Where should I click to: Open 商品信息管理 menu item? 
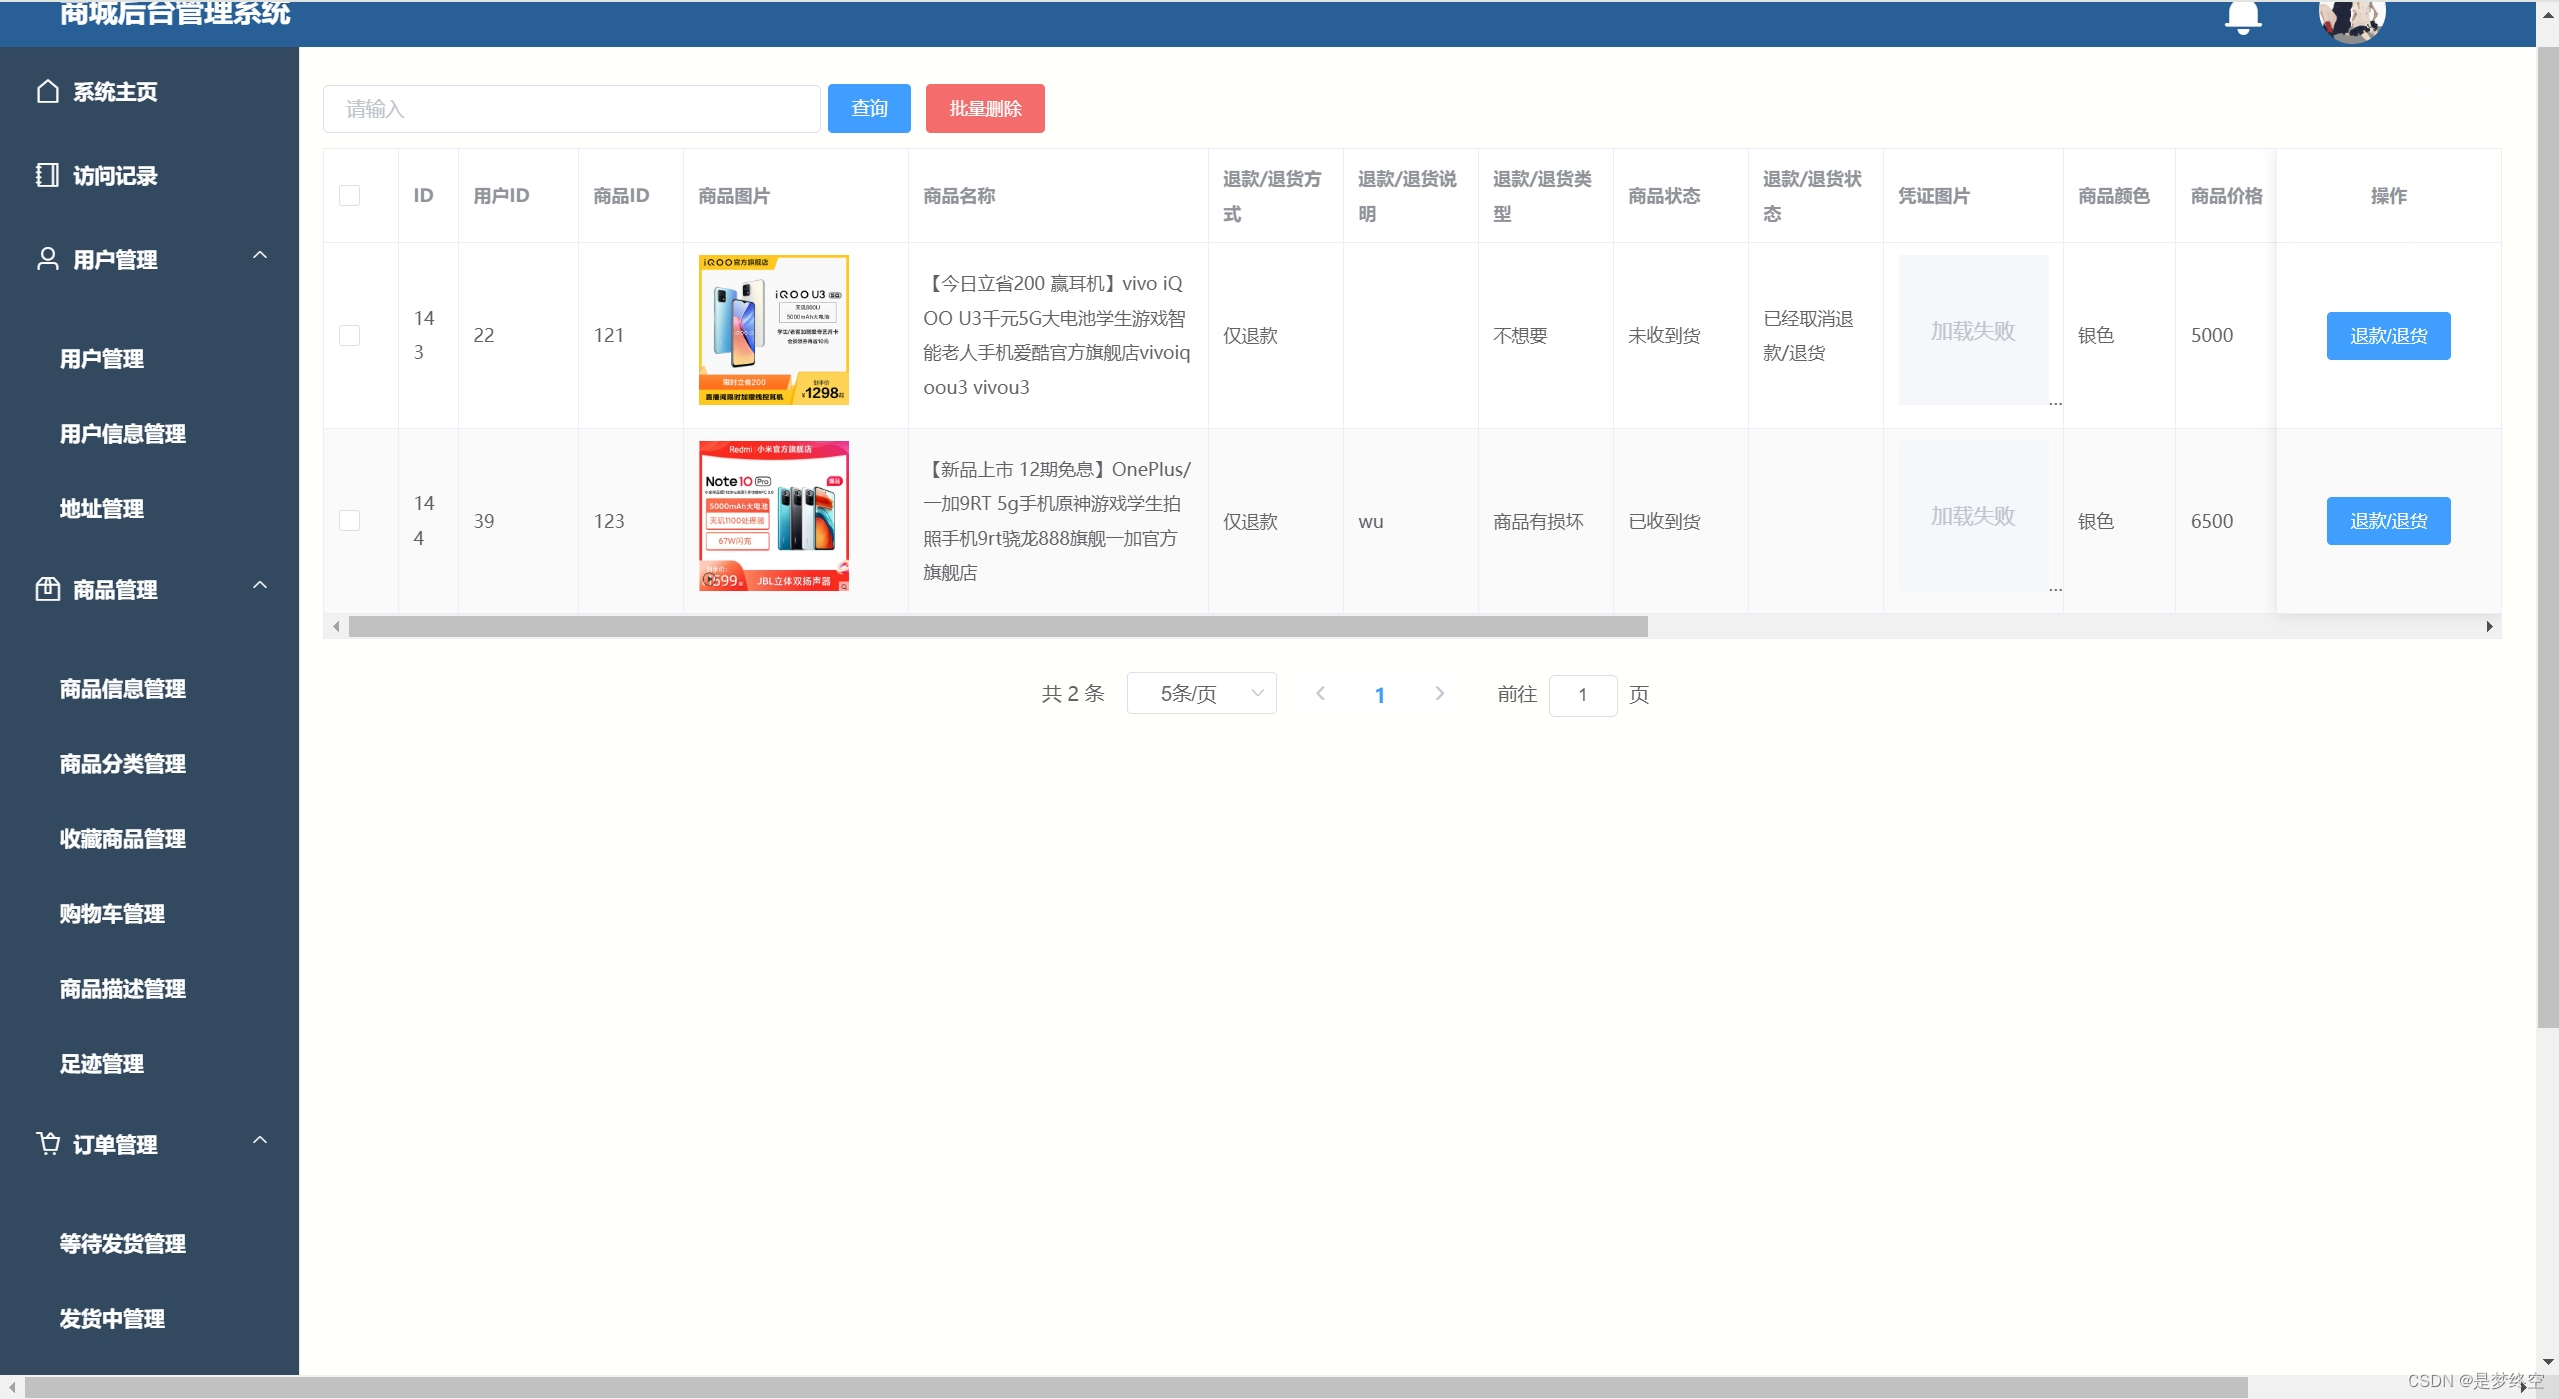point(122,687)
